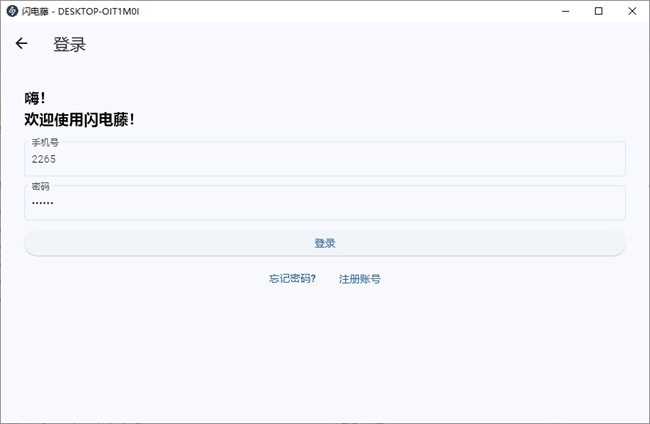Close the 闪电藤 window

(629, 11)
